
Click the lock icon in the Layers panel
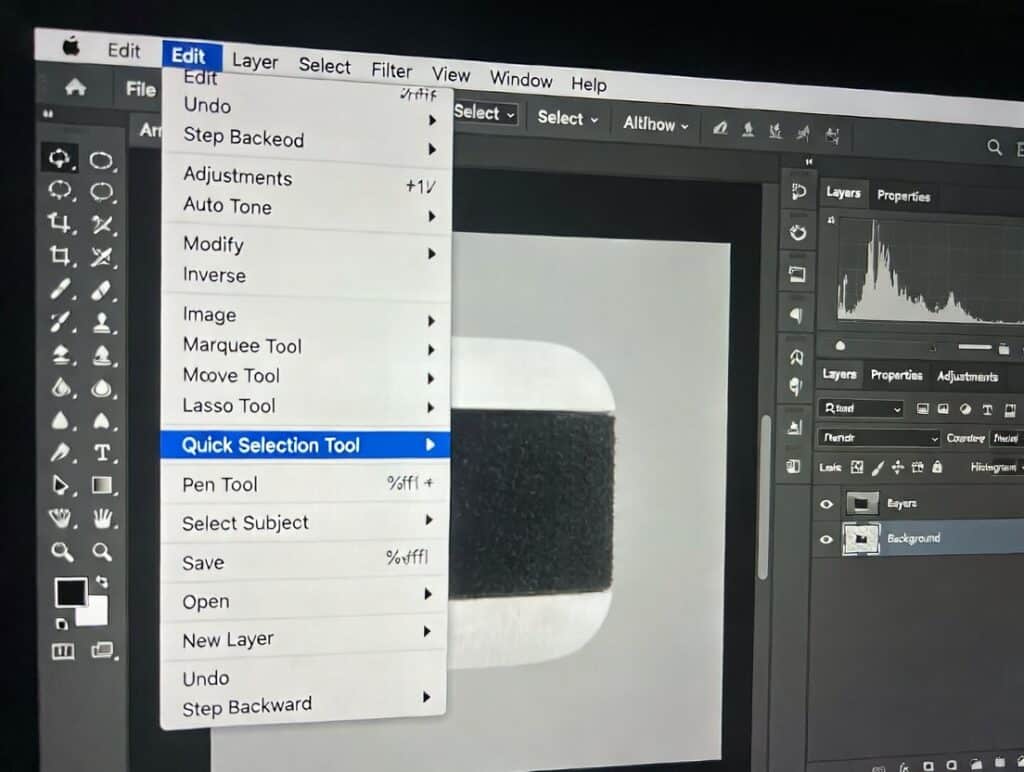937,467
